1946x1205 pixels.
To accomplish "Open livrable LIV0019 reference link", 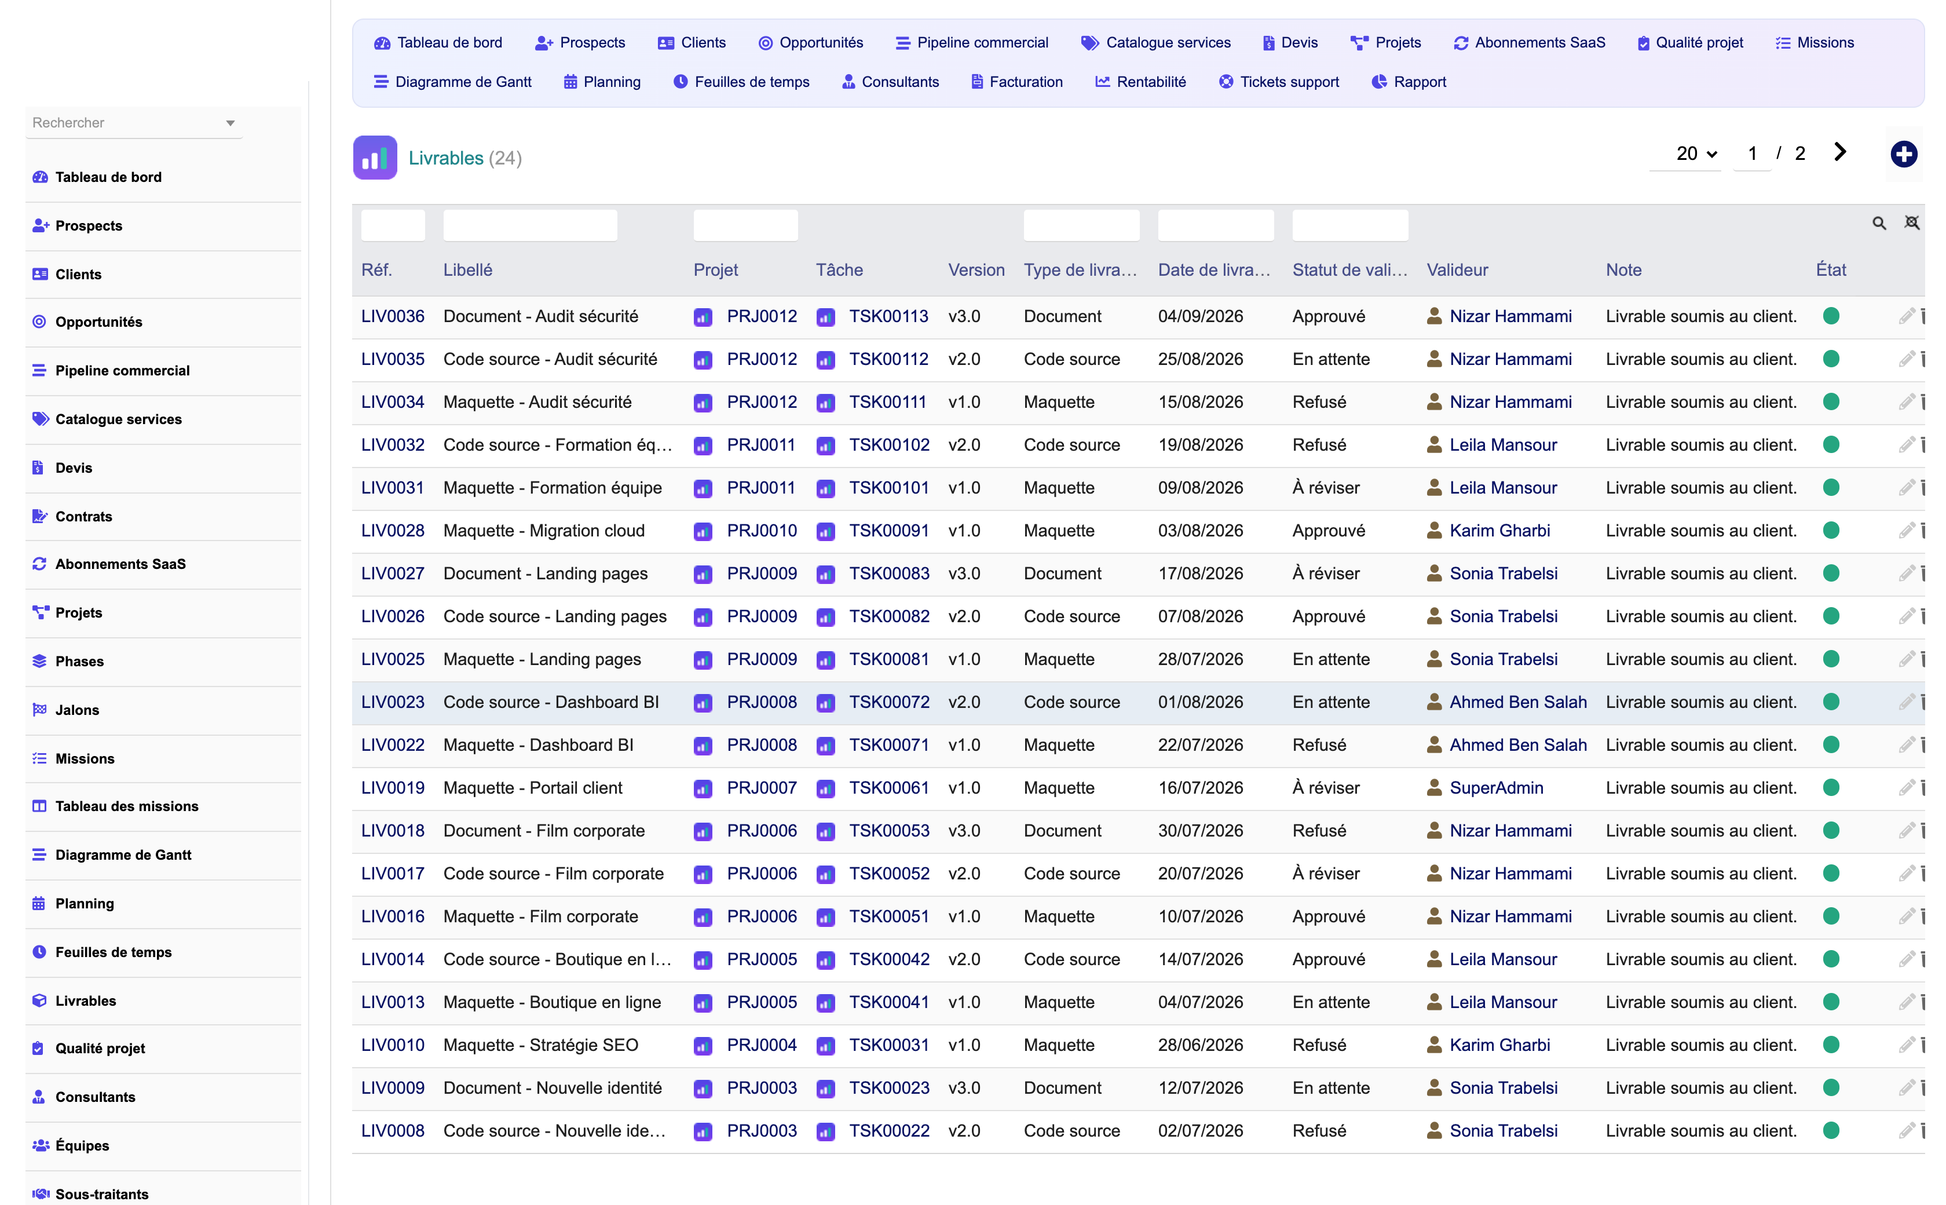I will pos(392,788).
